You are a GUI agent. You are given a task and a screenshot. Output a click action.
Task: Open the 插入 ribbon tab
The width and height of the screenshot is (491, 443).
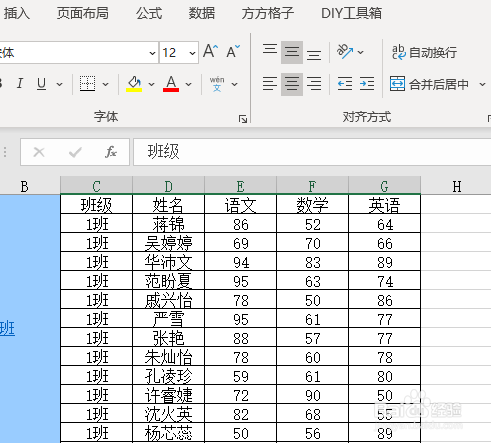(17, 13)
